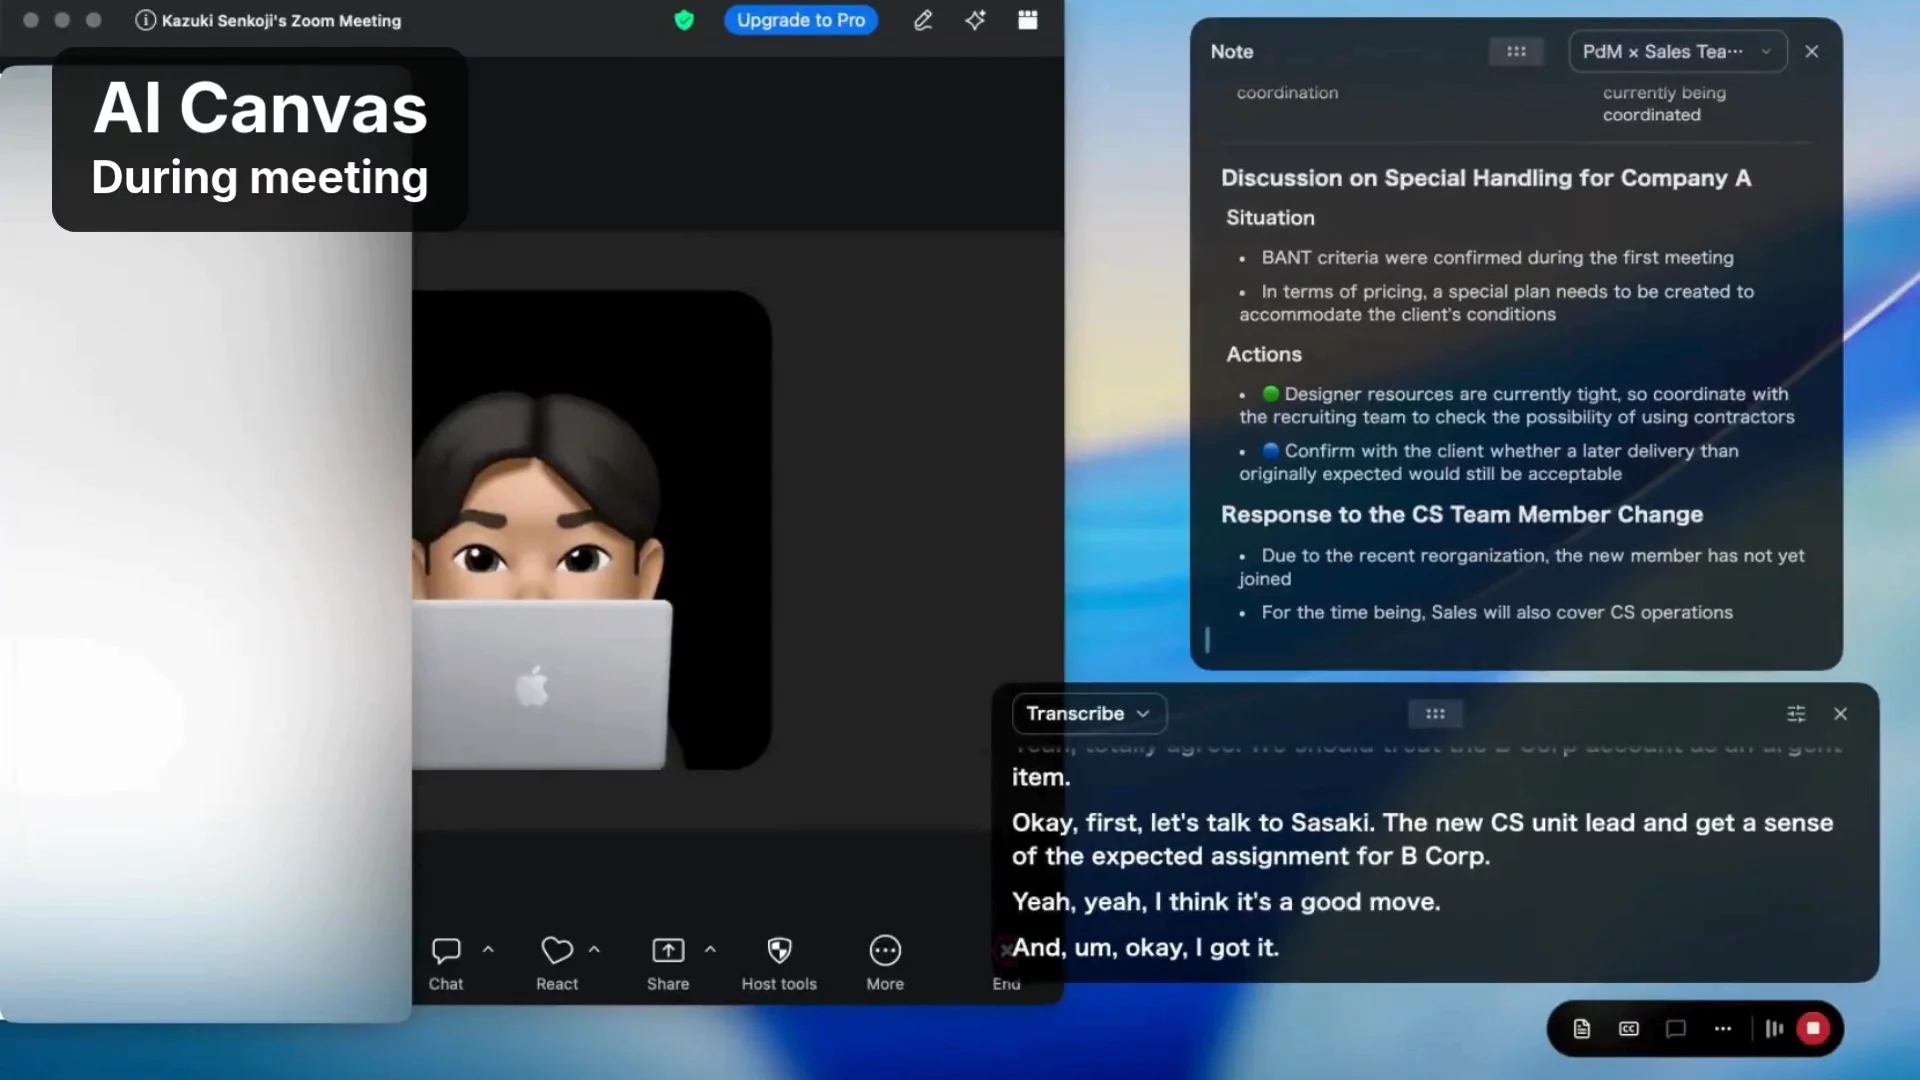Change the gallery view layout icon
The image size is (1920, 1080).
pyautogui.click(x=1027, y=20)
